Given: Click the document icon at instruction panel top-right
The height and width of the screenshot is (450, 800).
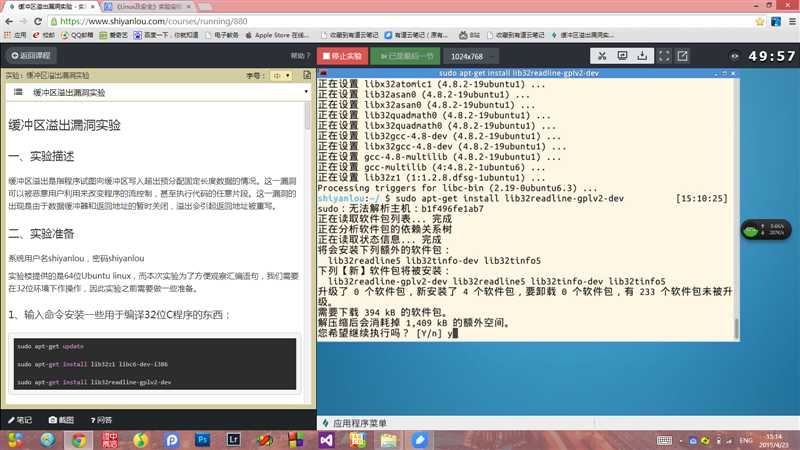Looking at the screenshot, I should (x=307, y=75).
